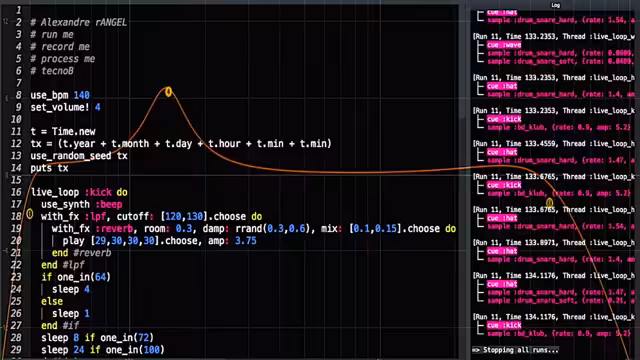640x360 pixels.
Task: Click the amp value 3.75
Action: 246,241
